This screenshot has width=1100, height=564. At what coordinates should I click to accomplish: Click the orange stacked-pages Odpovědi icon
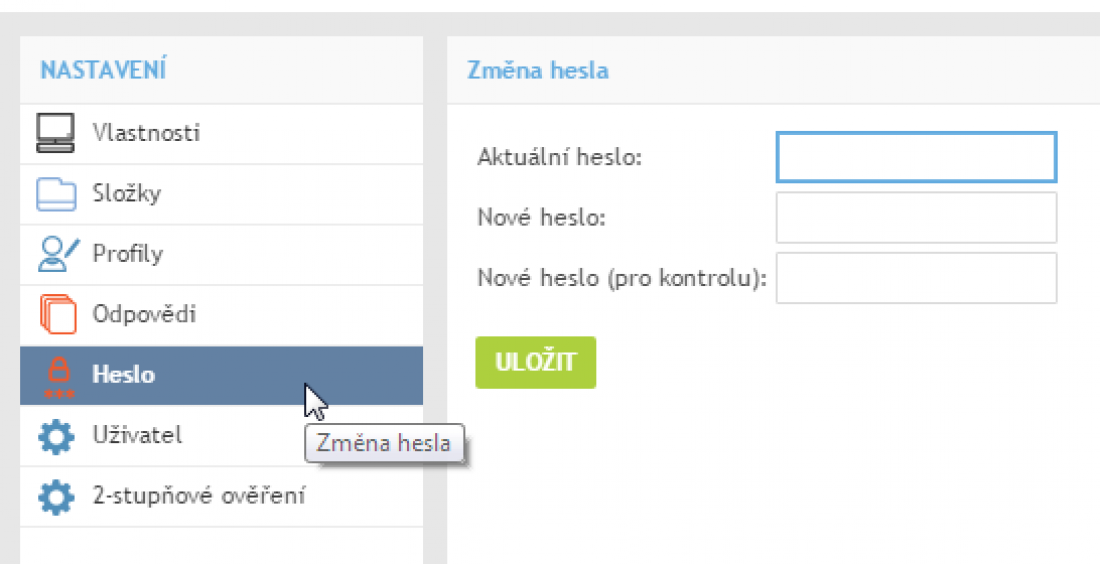pyautogui.click(x=58, y=315)
